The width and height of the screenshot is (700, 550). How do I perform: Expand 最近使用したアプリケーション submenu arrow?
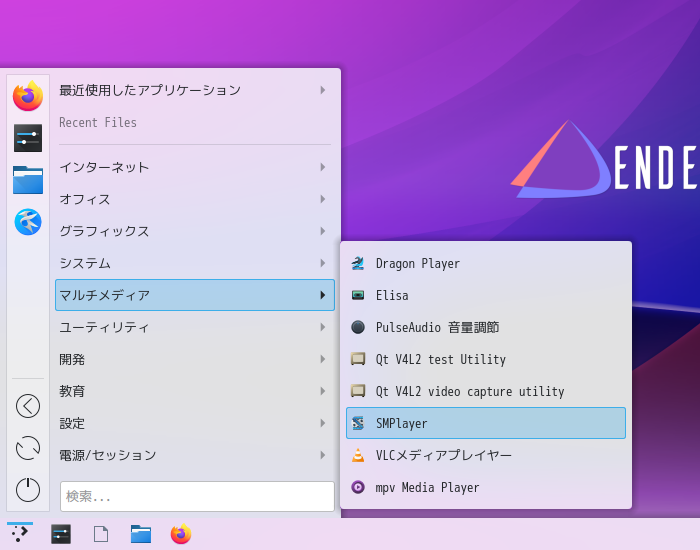click(x=323, y=90)
